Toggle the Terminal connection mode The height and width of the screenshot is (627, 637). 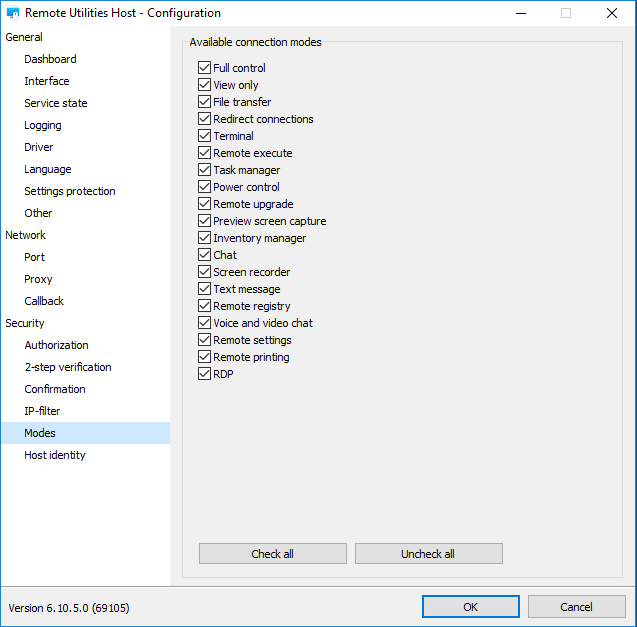205,136
